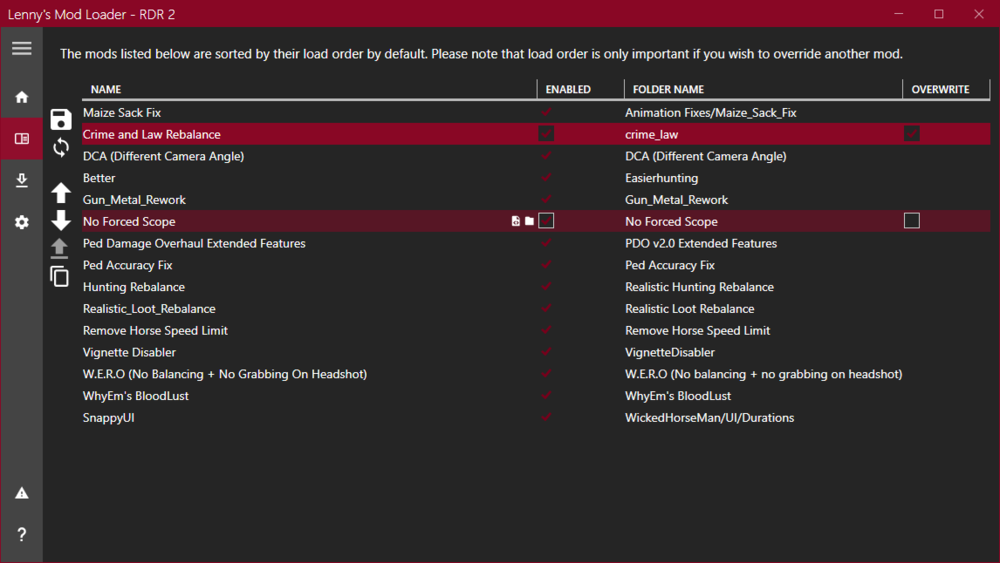
Task: Disable the Crime and Law Rebalance mod
Action: coord(546,134)
